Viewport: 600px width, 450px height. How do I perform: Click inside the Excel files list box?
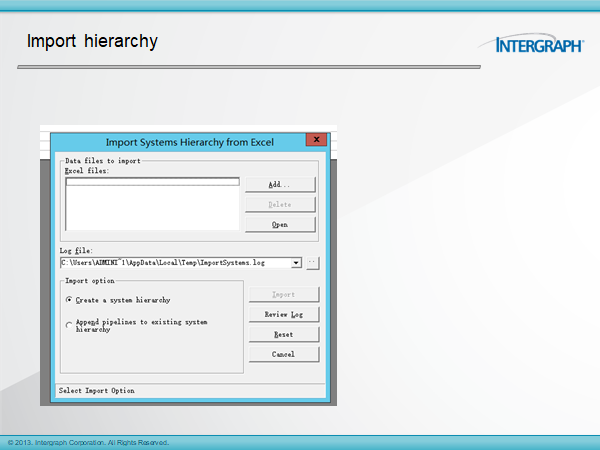152,204
